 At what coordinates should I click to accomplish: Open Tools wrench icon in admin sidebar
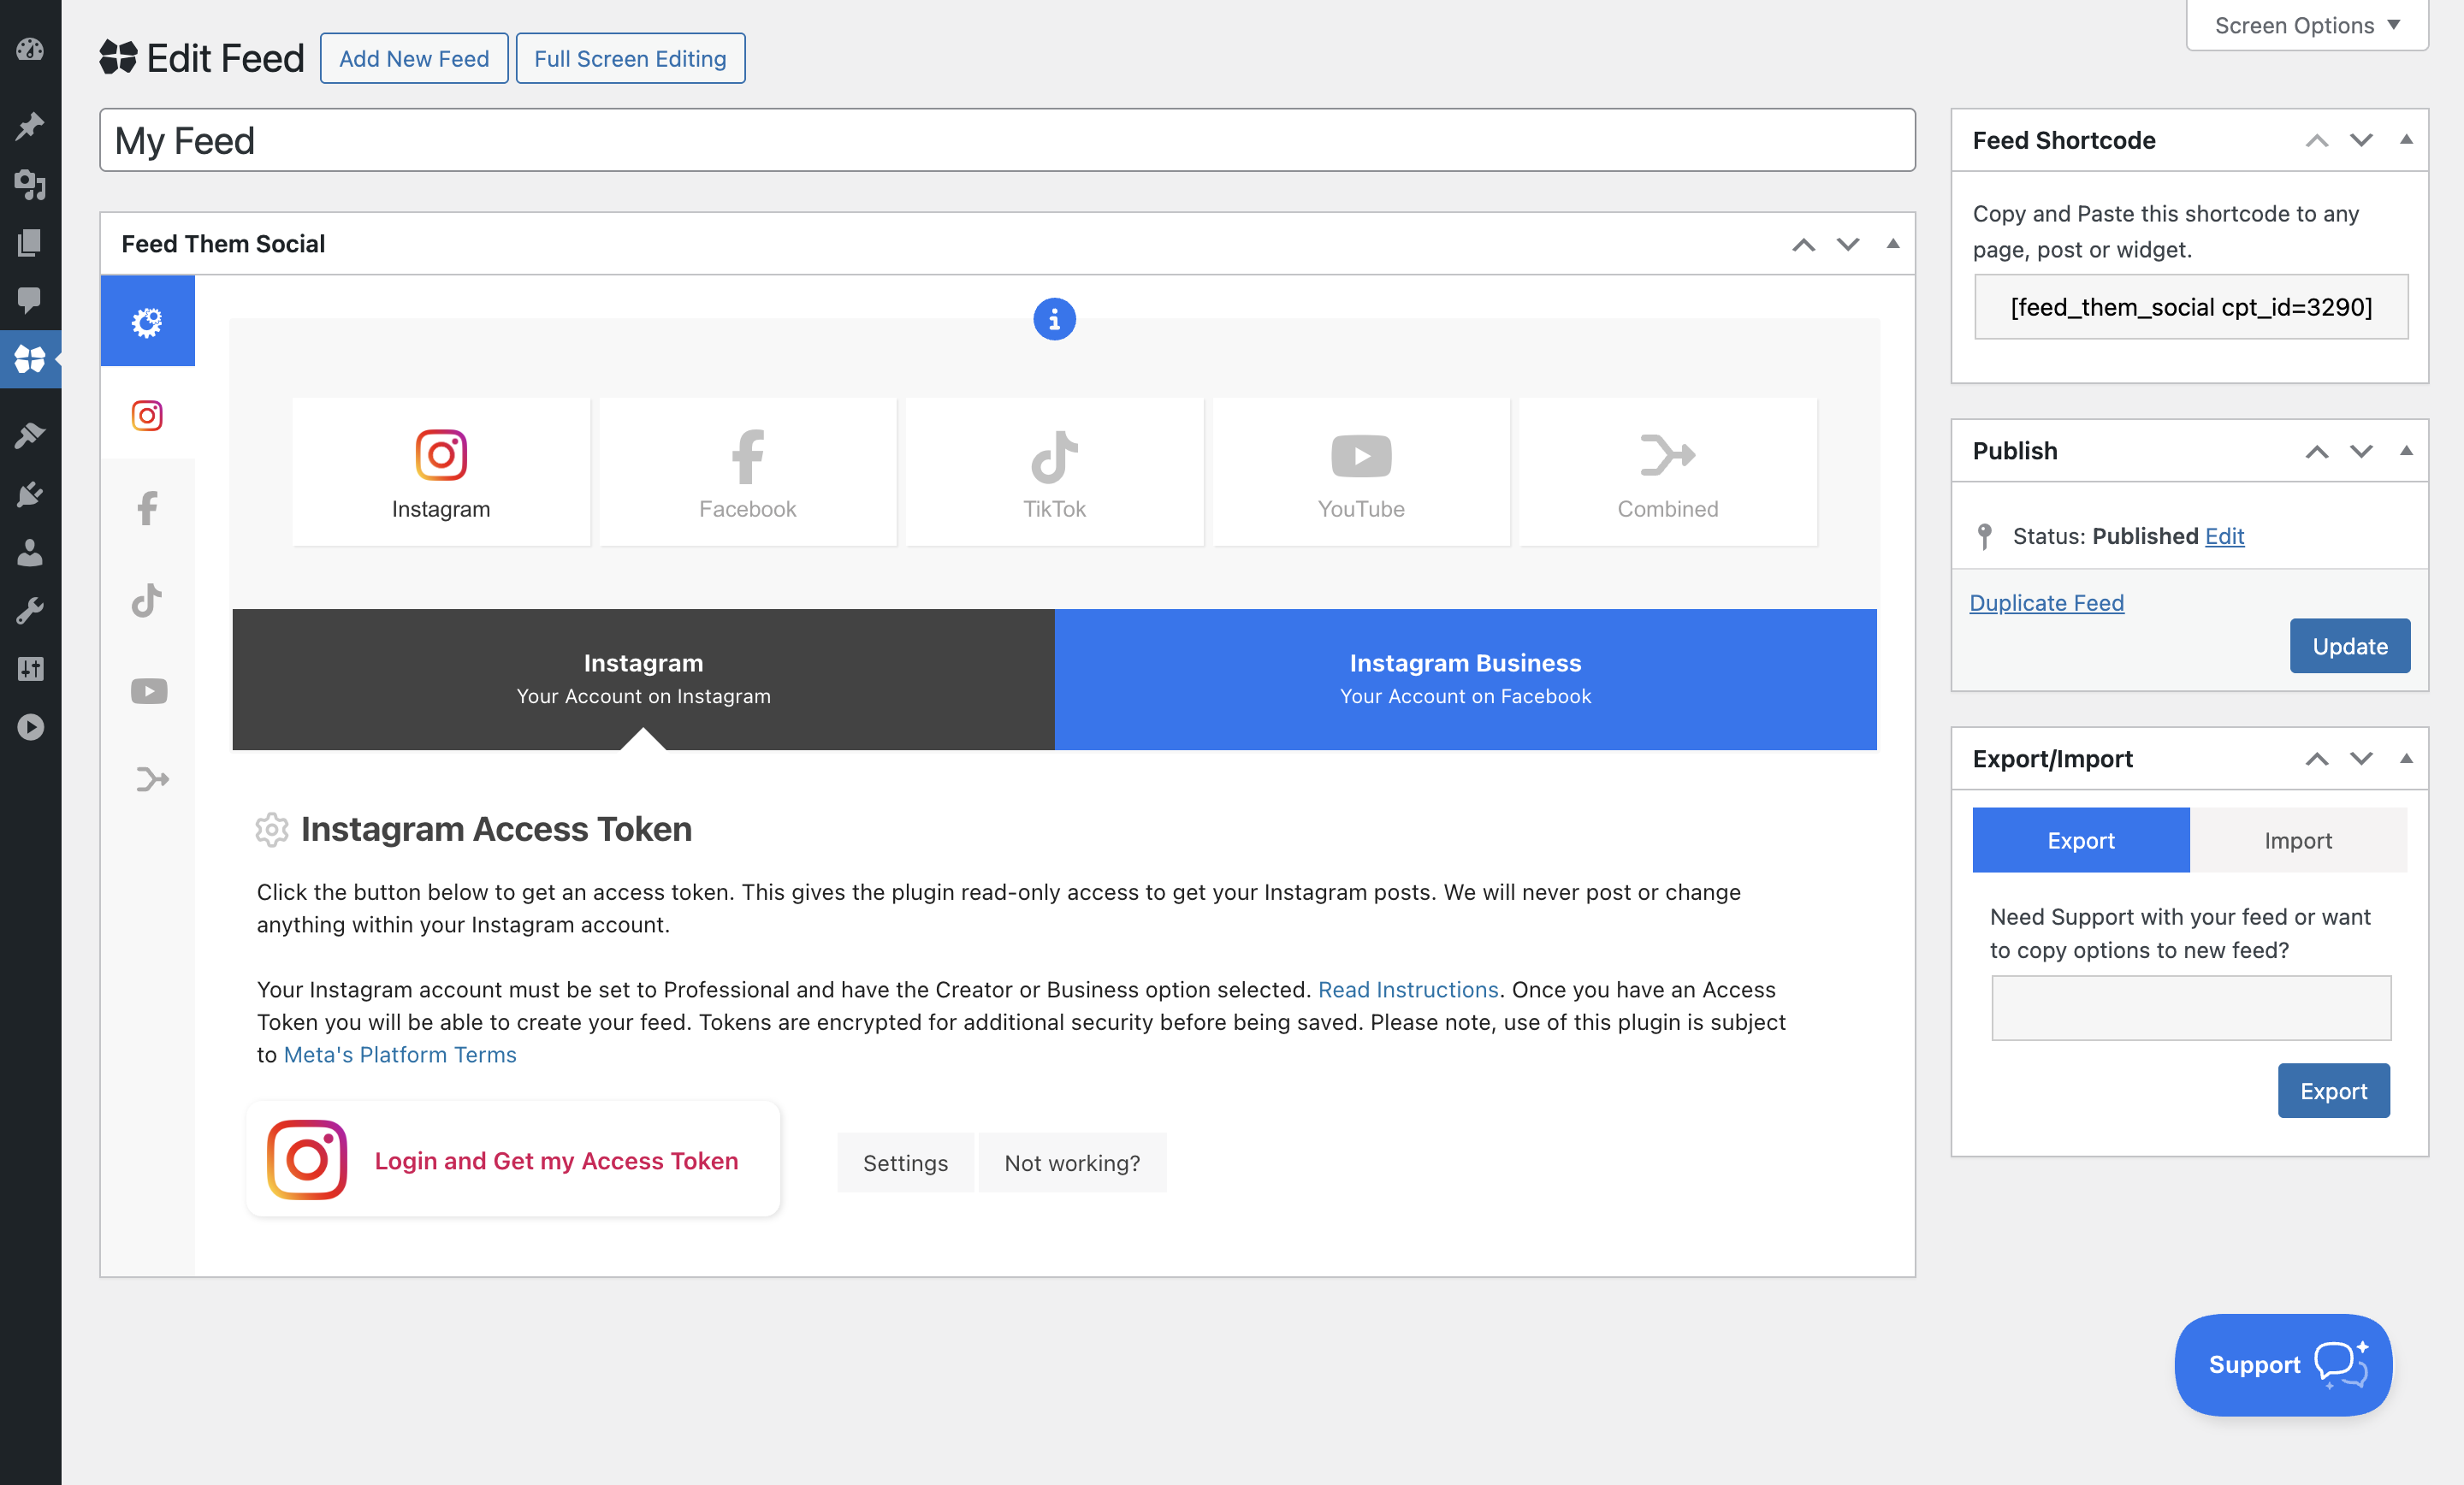point(30,610)
